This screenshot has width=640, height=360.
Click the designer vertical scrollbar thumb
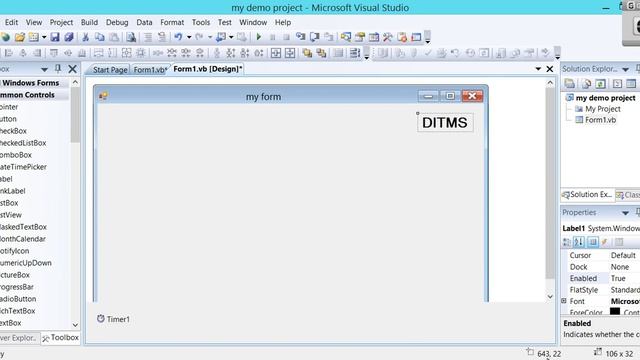click(550, 184)
